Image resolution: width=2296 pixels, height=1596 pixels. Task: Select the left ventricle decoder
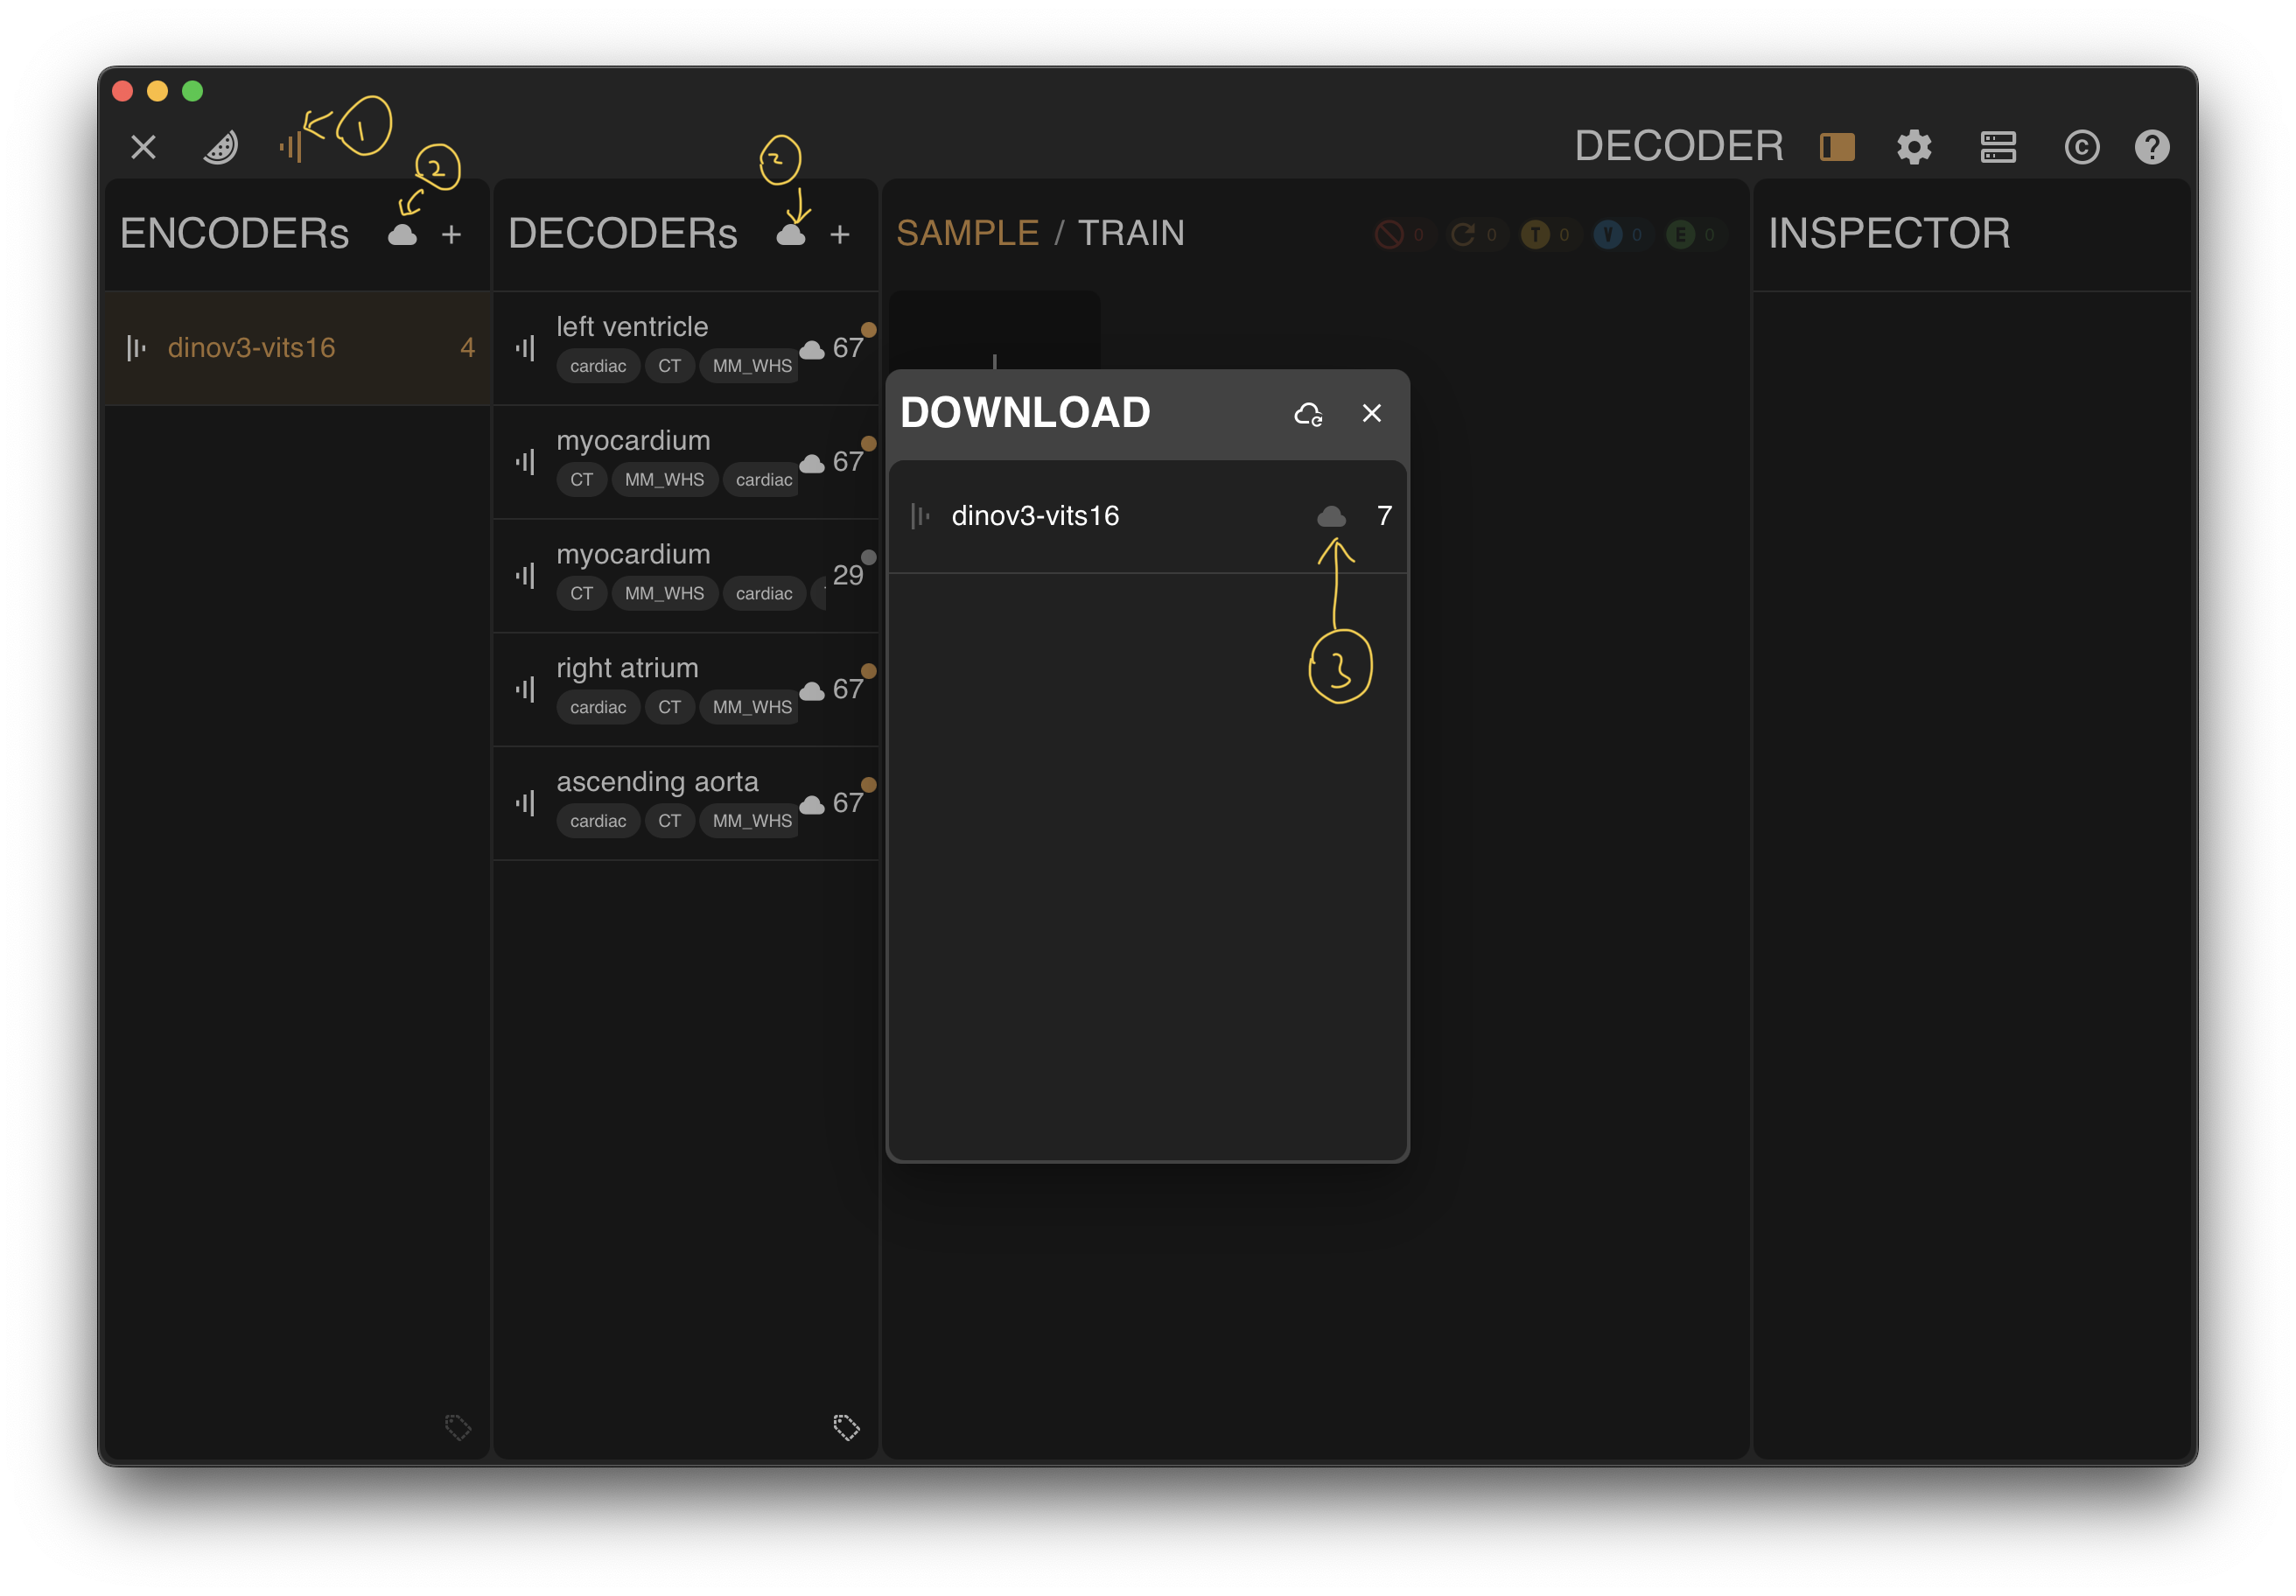pos(632,327)
